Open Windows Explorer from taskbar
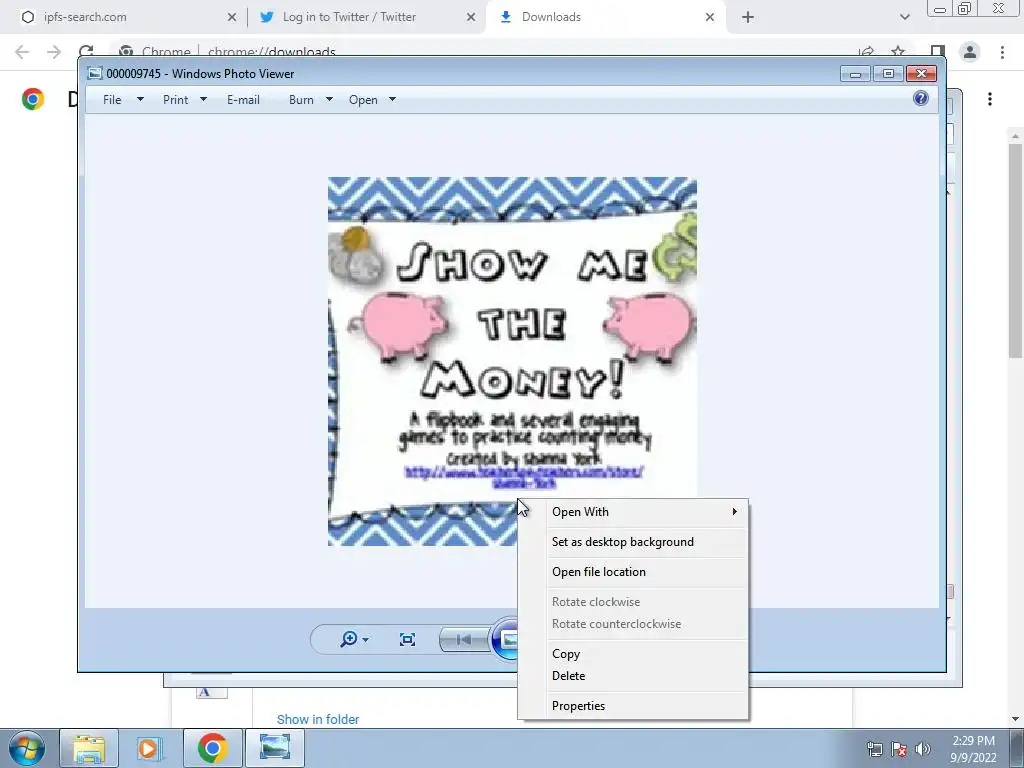This screenshot has width=1024, height=768. point(89,748)
